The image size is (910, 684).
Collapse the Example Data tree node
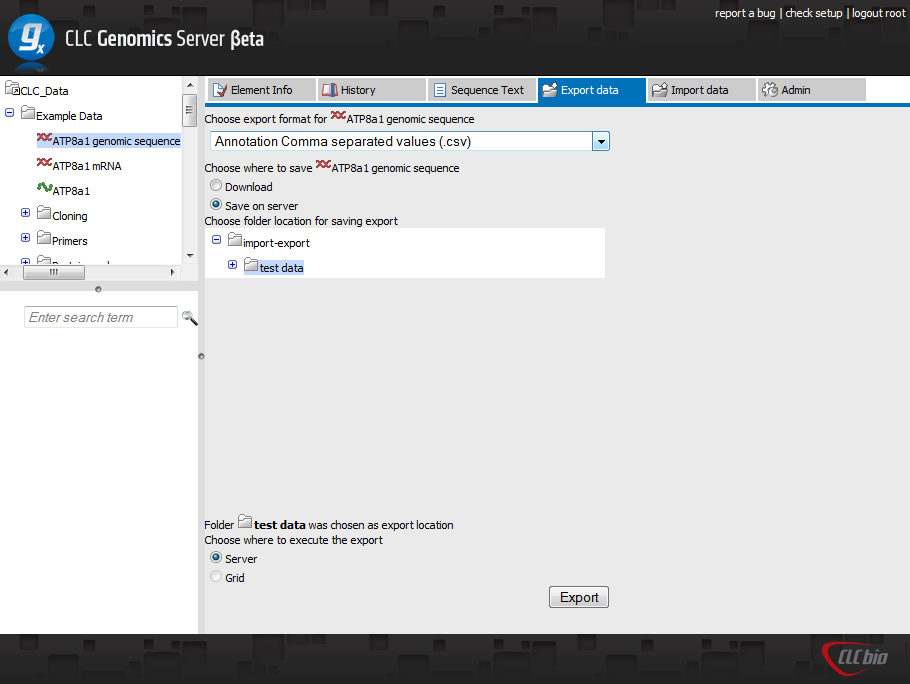(10, 114)
